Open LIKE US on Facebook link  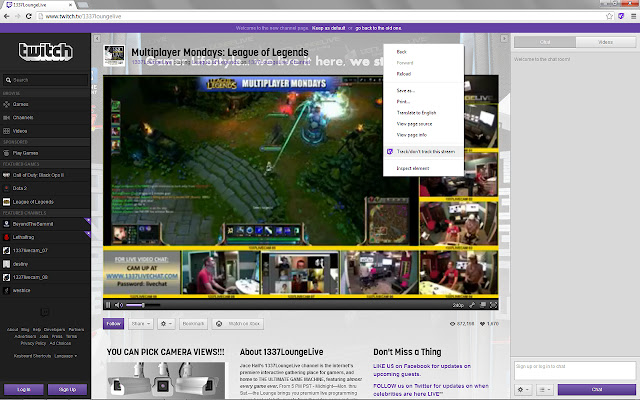tap(422, 370)
